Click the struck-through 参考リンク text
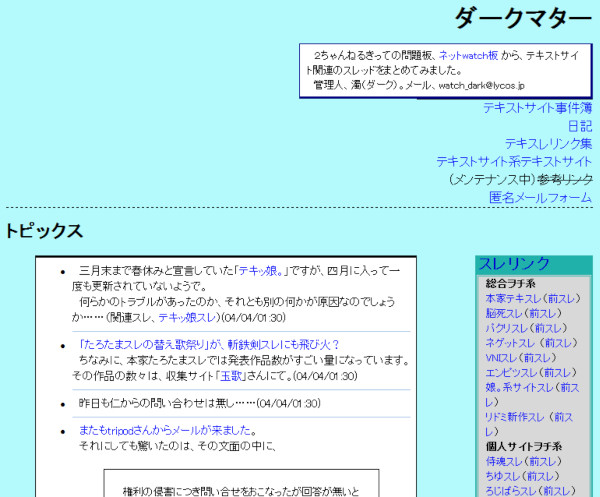 565,180
